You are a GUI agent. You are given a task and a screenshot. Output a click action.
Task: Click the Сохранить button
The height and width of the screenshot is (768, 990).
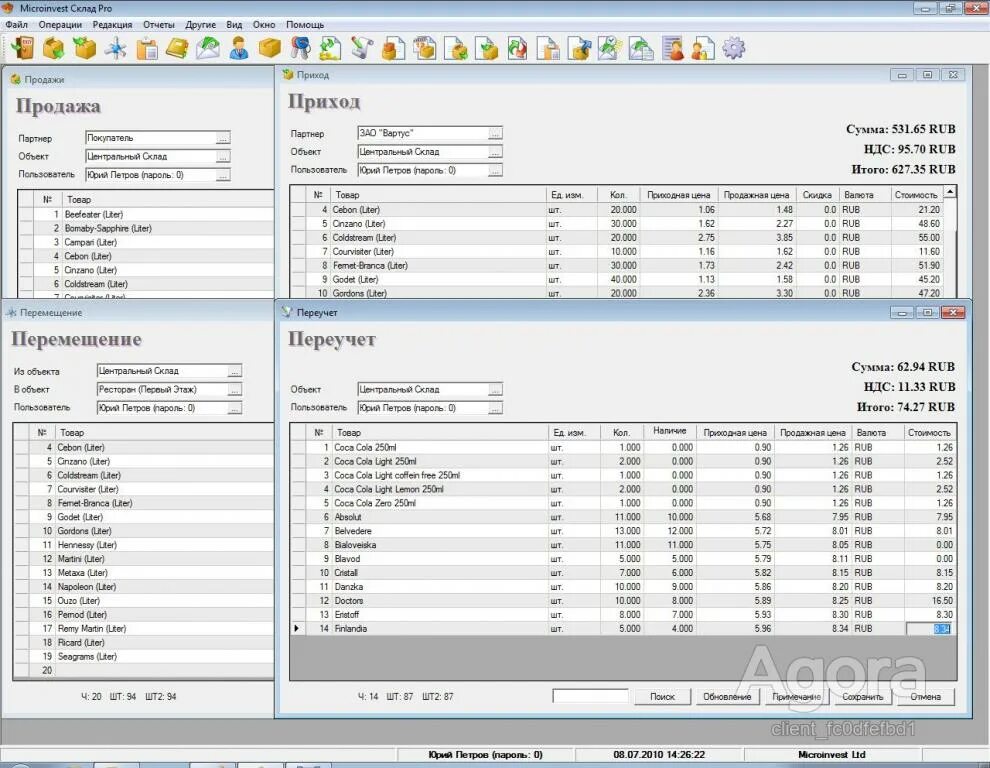coord(862,697)
